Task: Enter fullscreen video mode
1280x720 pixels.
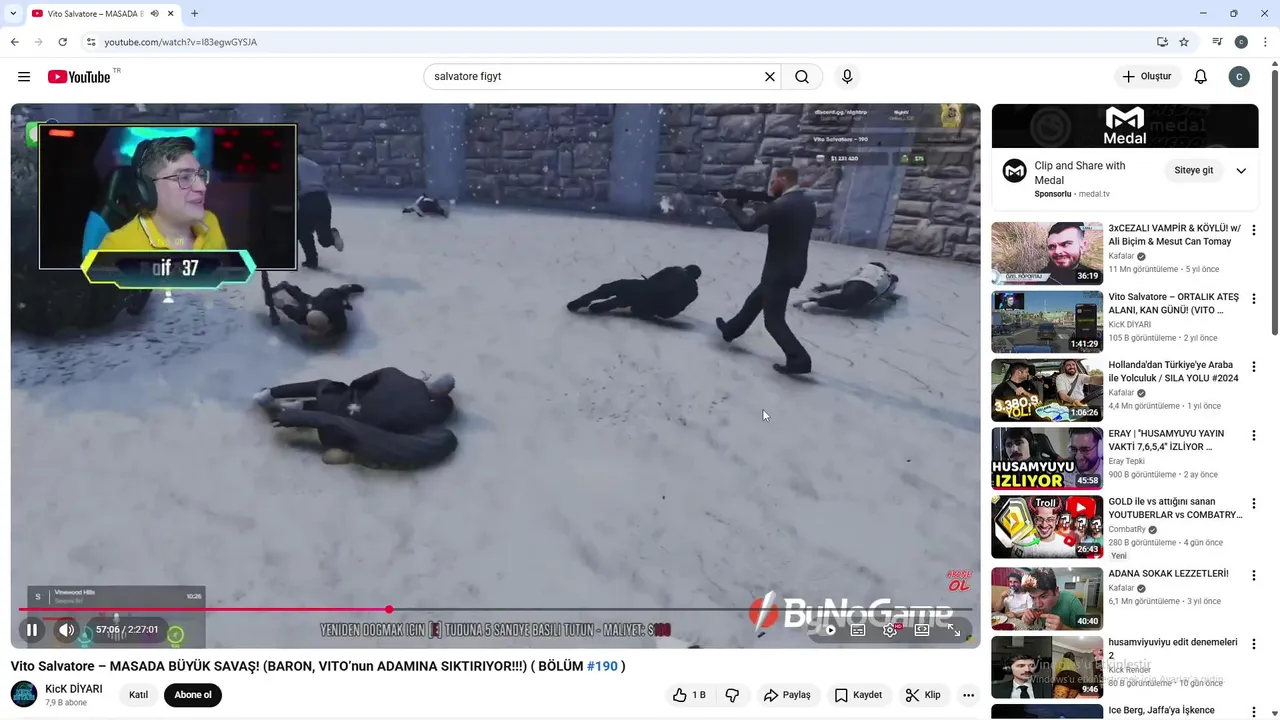Action: click(x=954, y=630)
